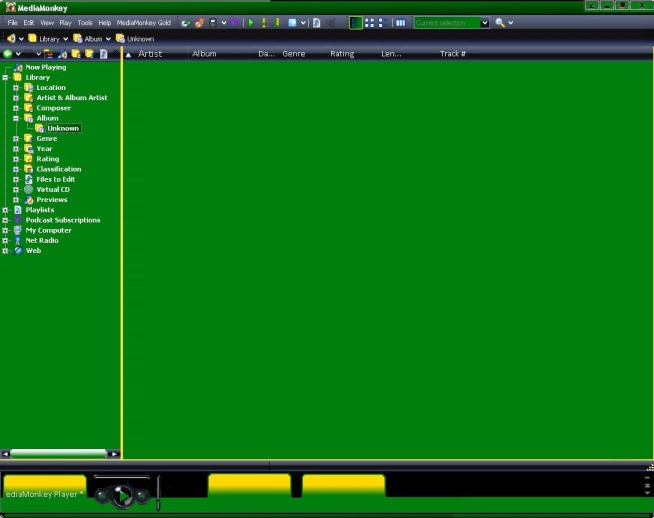Click the Classification folder icon

[28, 169]
